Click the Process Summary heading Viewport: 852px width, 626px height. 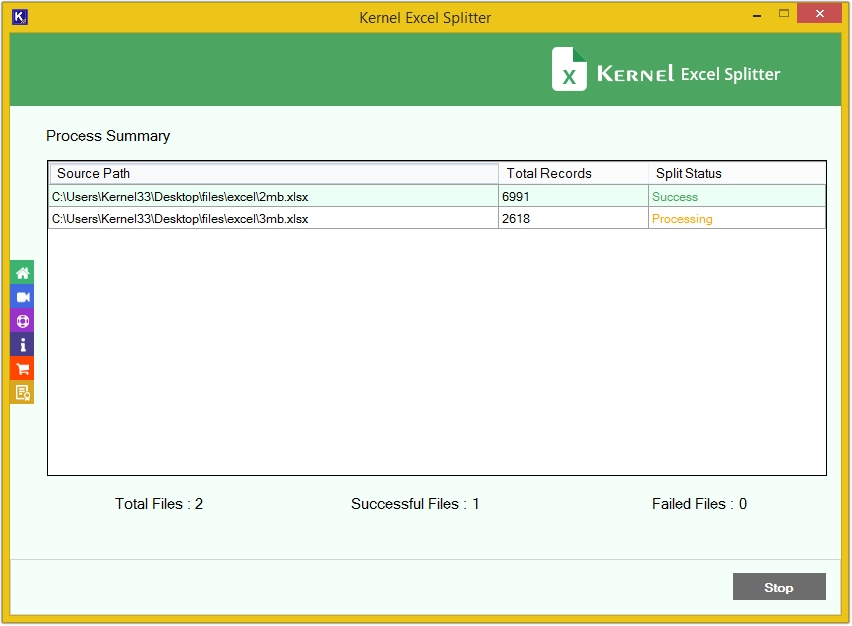(108, 136)
